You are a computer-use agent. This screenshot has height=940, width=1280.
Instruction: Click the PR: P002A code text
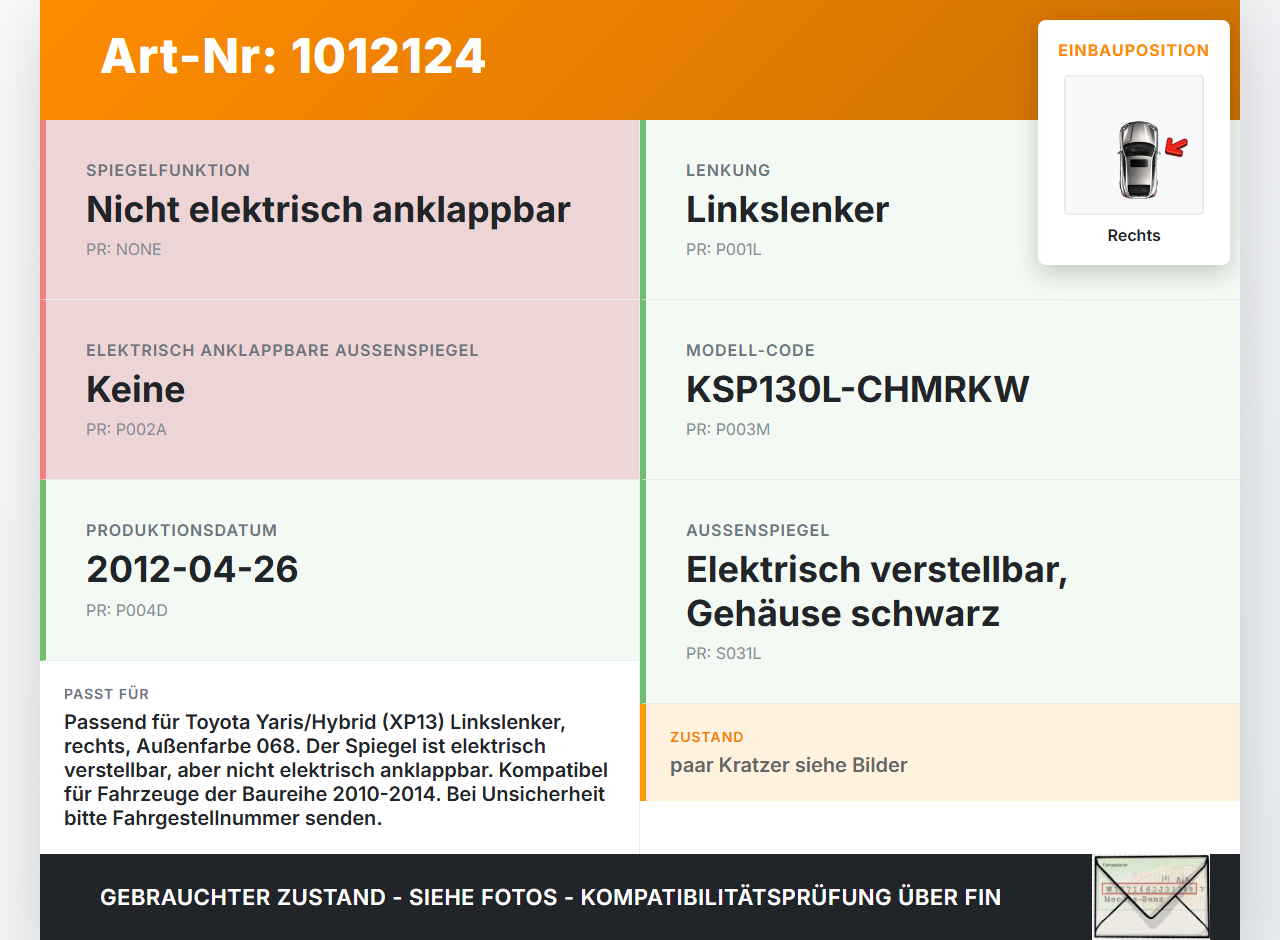click(x=126, y=429)
